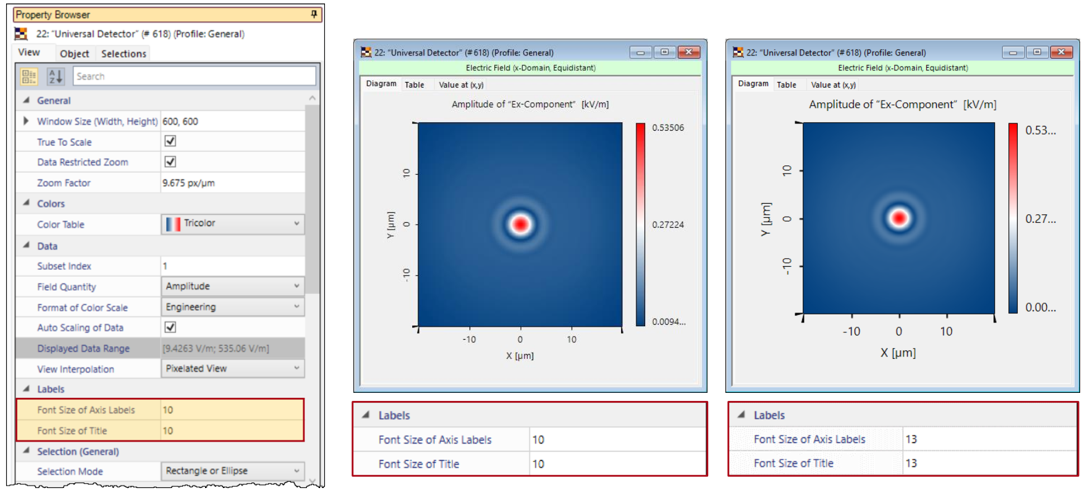Collapse the Selection (General) section
Screen dimensions: 1085x494
pos(26,452)
